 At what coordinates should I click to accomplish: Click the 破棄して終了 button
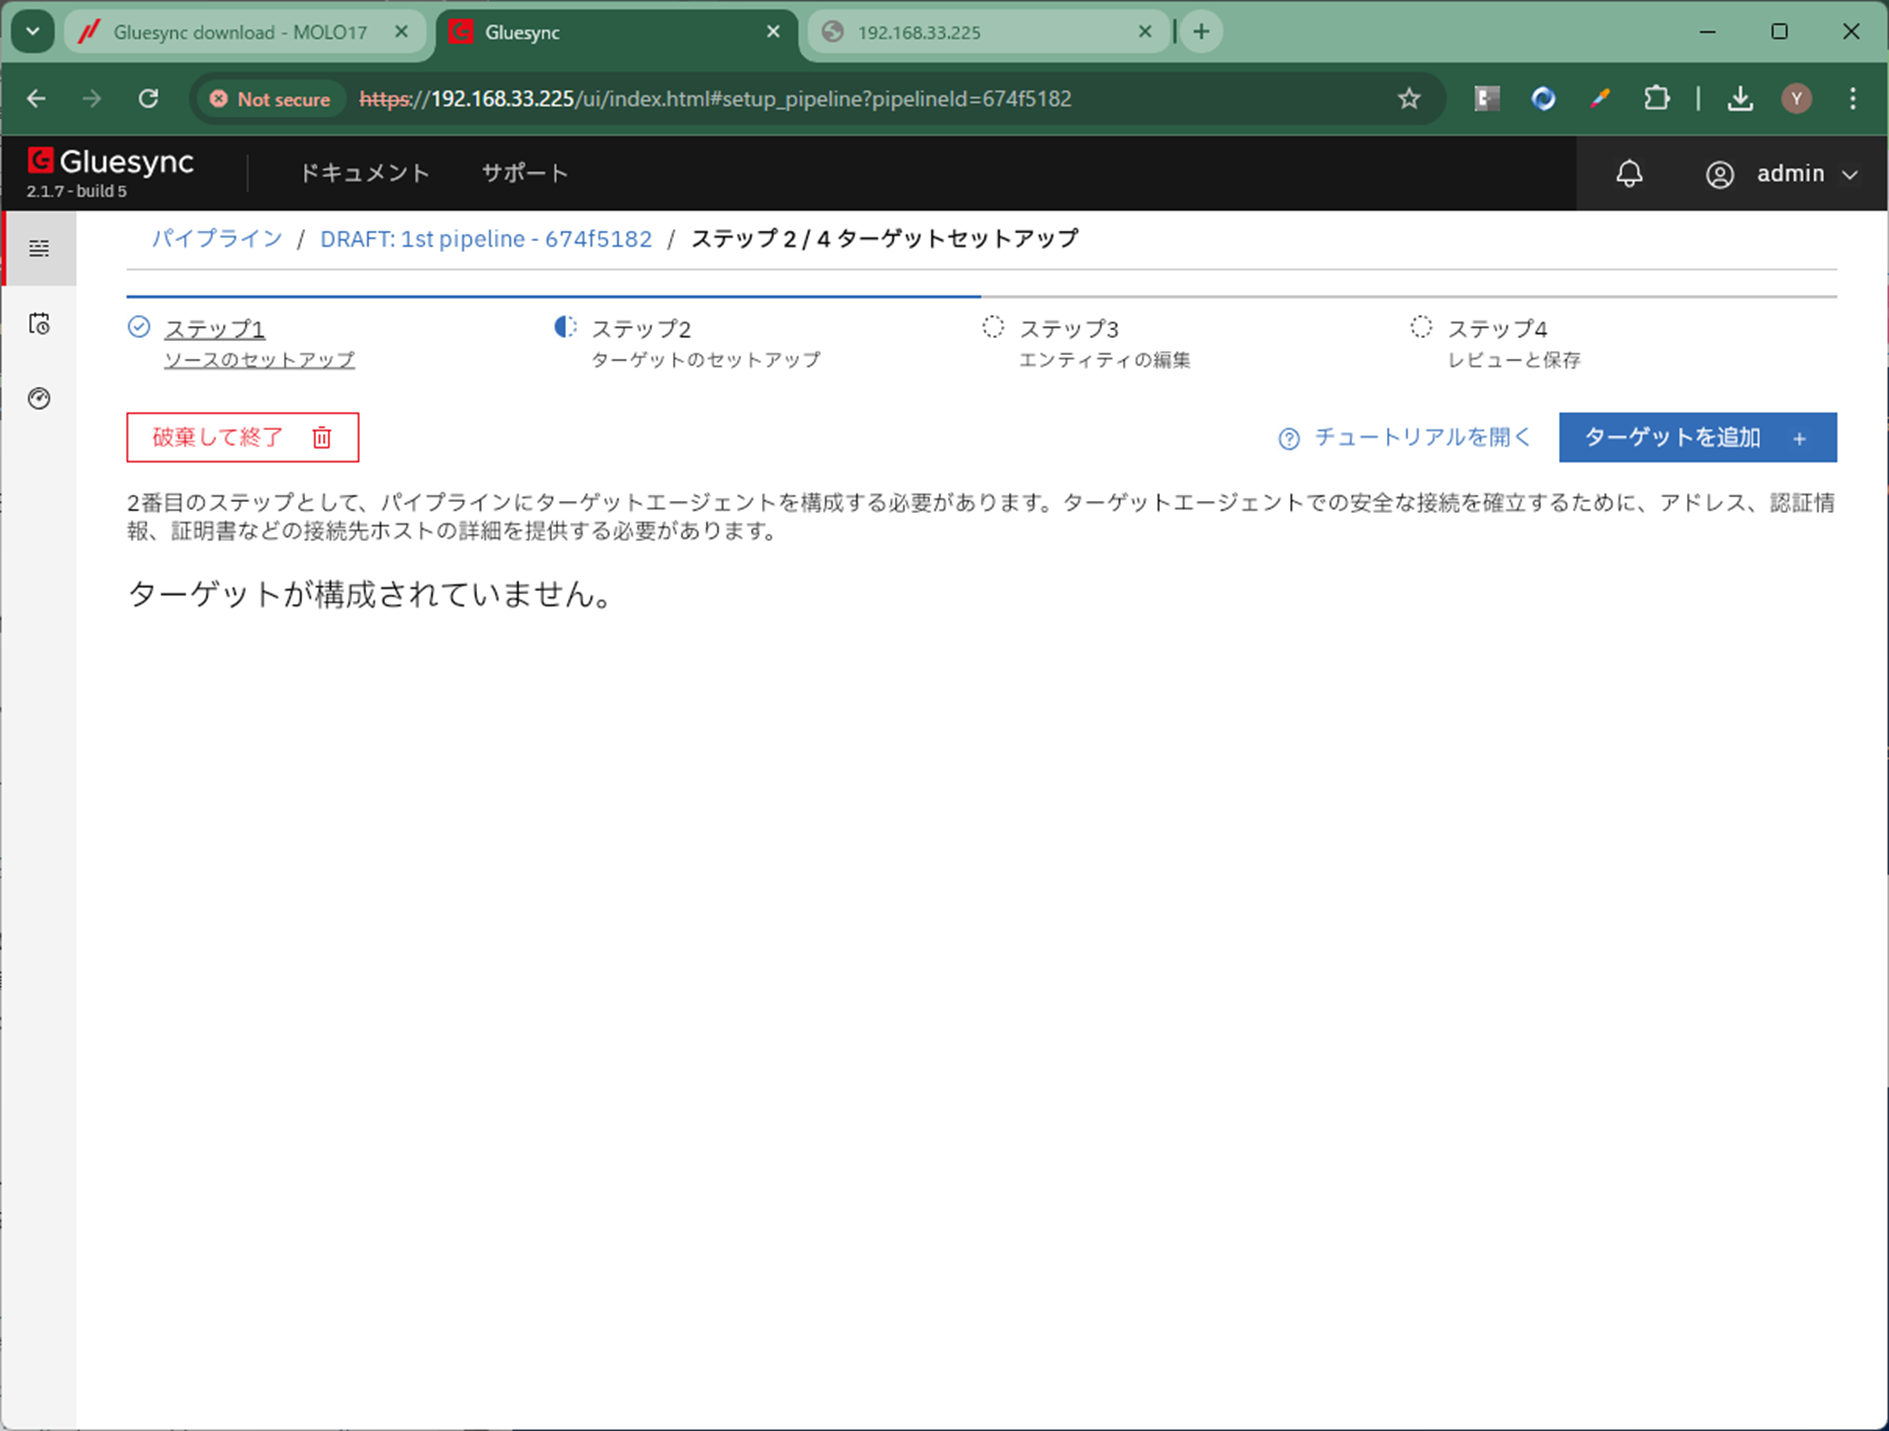pos(242,438)
